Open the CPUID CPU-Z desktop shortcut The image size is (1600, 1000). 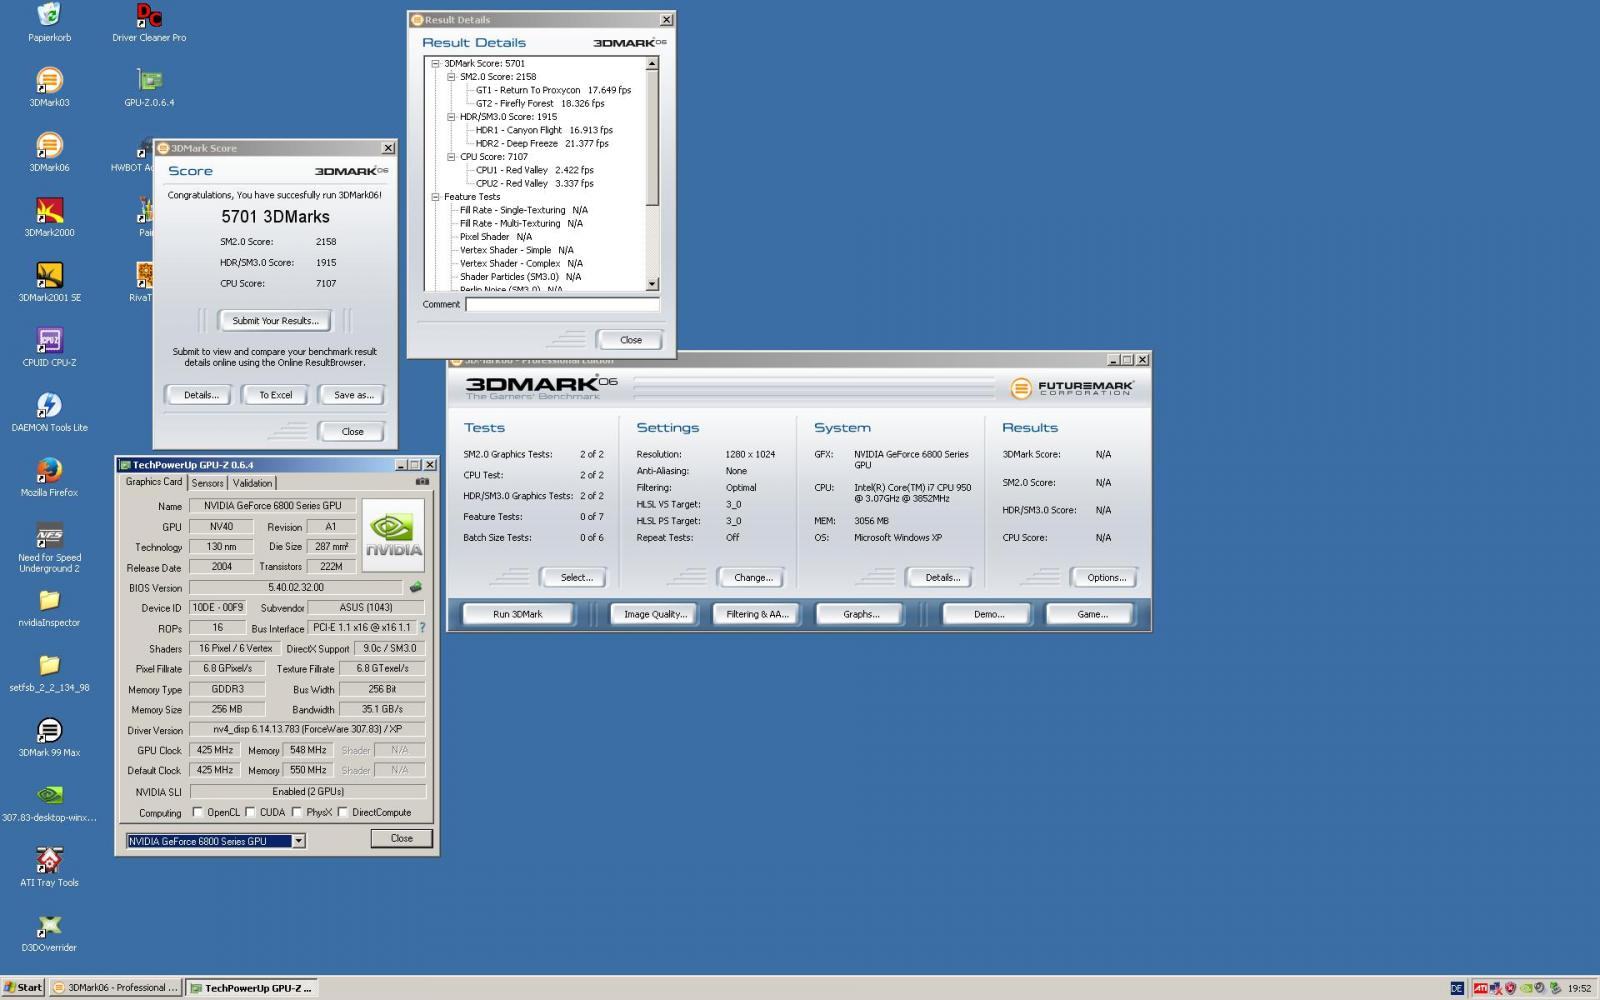tap(49, 341)
